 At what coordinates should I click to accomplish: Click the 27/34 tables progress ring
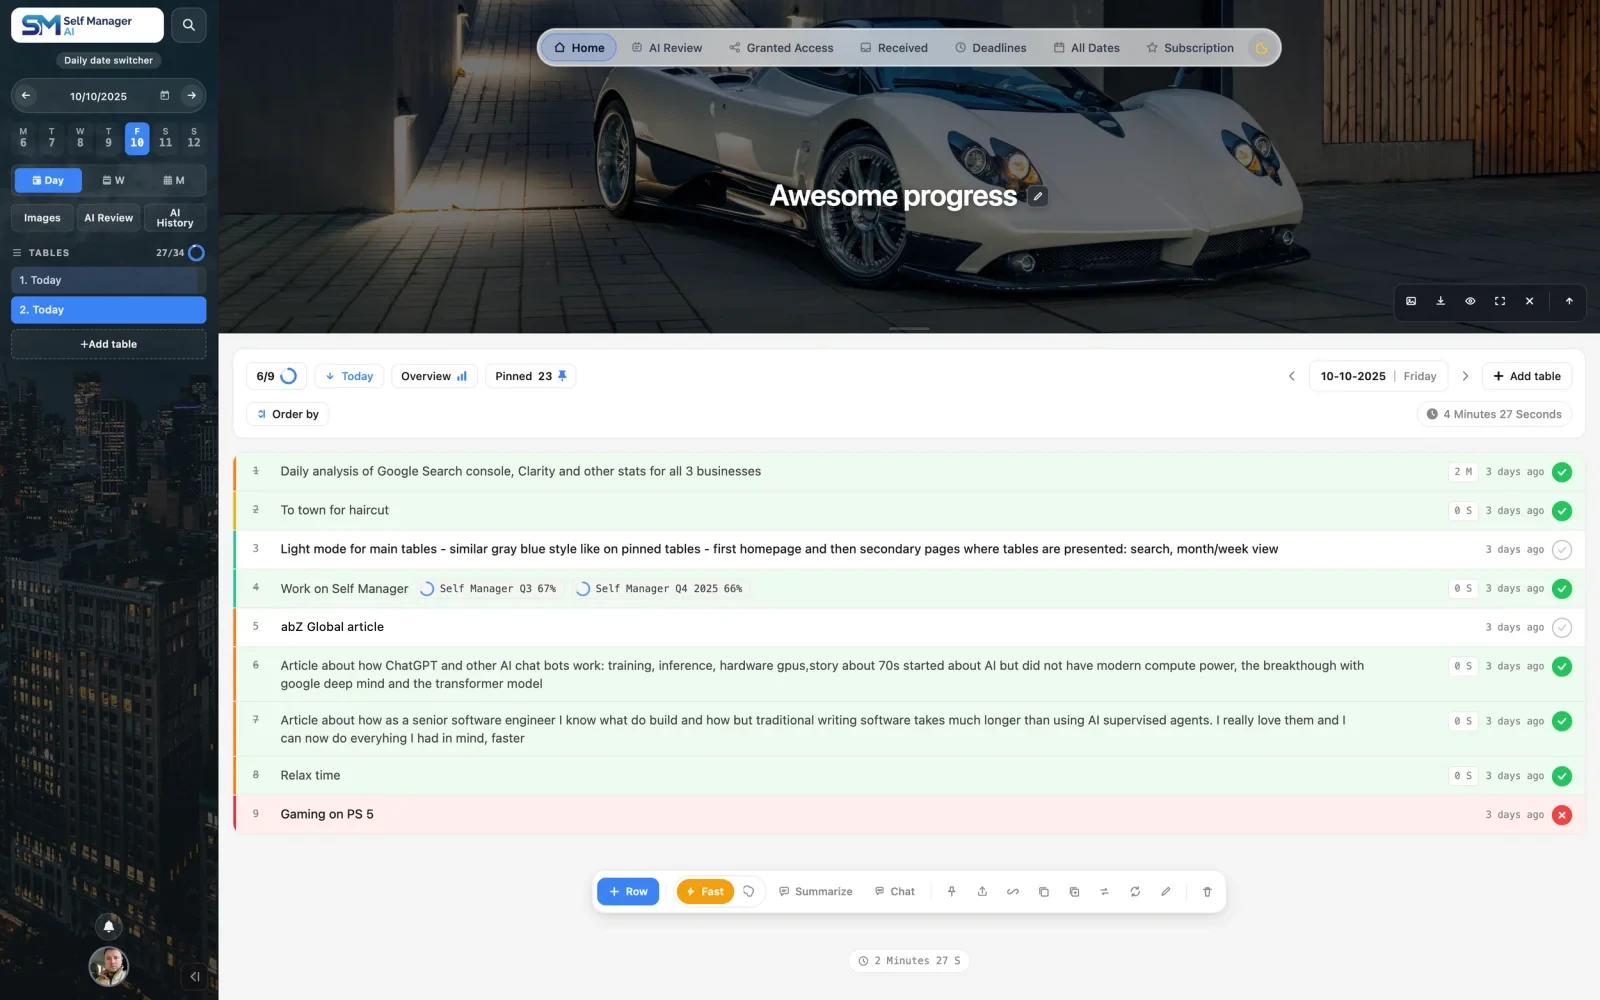(197, 253)
